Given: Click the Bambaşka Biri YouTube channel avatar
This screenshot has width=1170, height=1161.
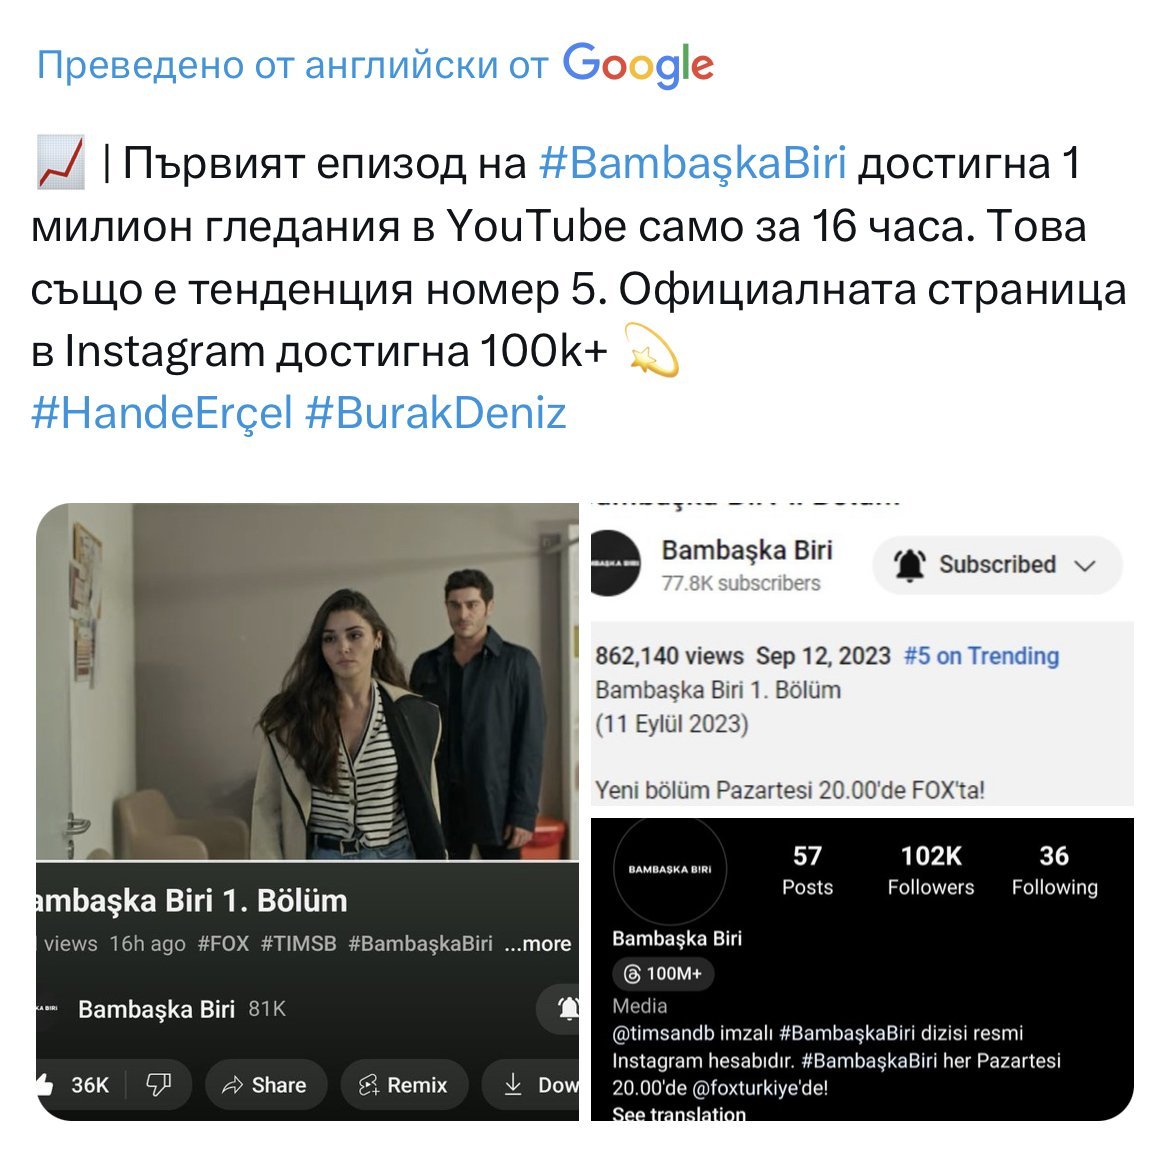Looking at the screenshot, I should [x=615, y=563].
